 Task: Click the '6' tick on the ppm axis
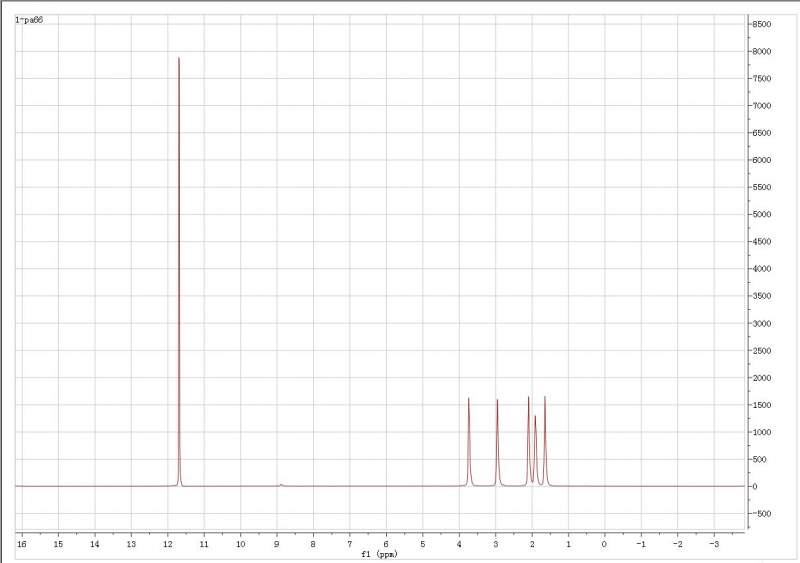tap(386, 544)
